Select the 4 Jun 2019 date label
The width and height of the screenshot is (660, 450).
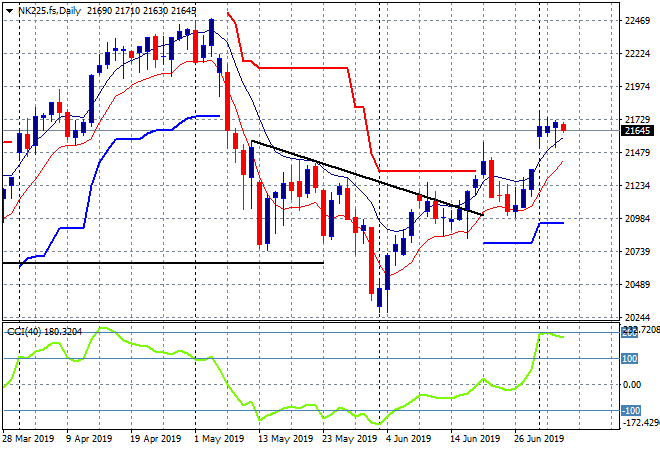point(408,439)
